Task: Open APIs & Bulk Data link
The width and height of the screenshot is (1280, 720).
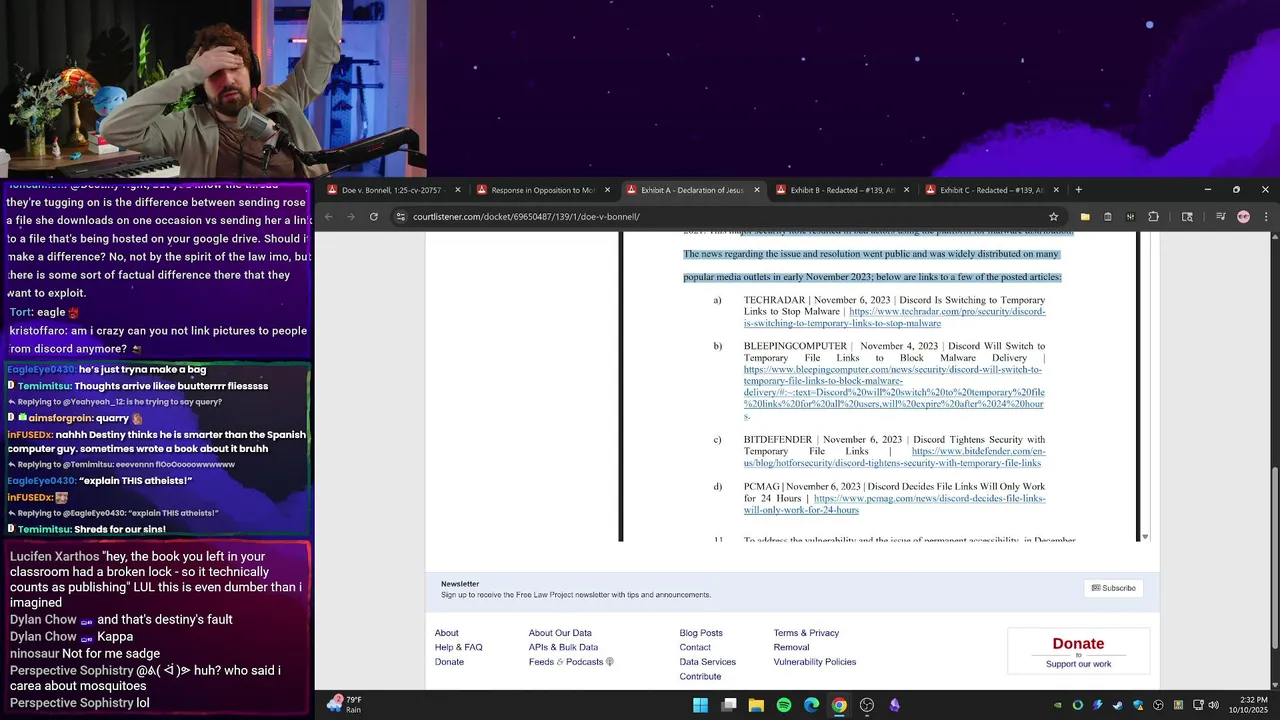Action: click(563, 647)
